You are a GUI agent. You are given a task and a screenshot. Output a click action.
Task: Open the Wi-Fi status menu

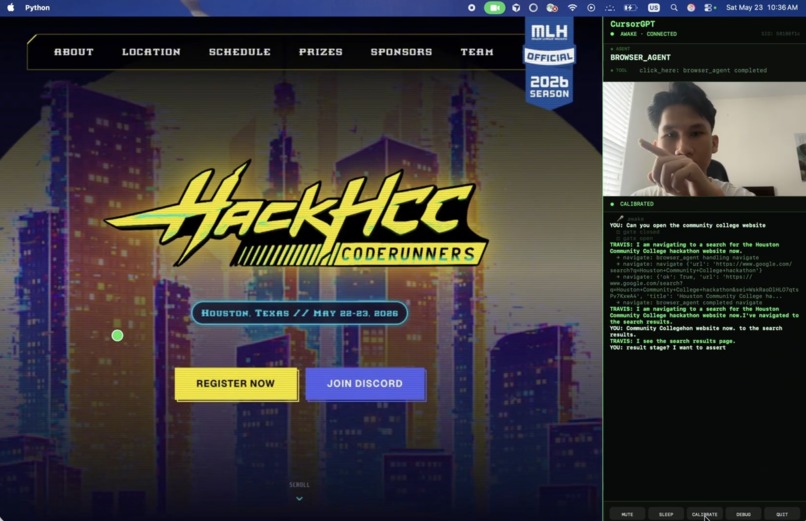572,8
